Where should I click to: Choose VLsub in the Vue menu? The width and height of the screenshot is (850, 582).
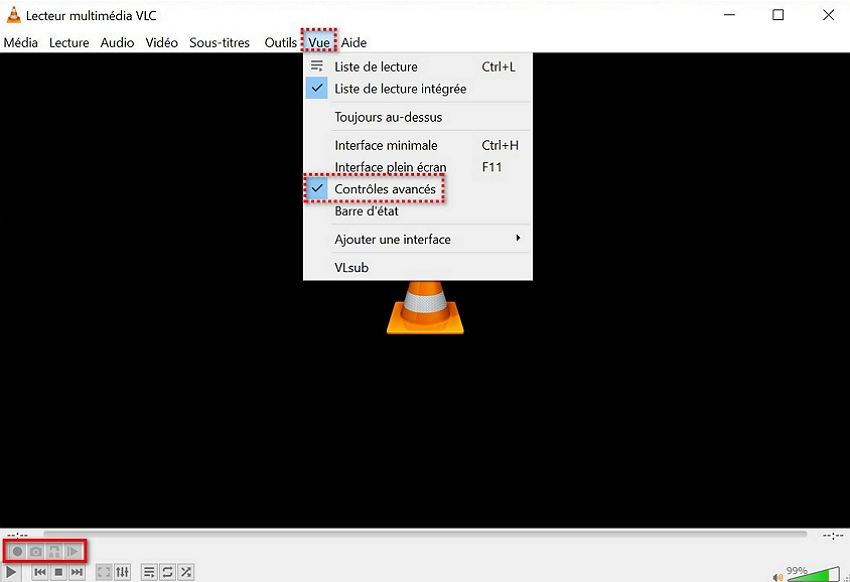click(x=352, y=268)
